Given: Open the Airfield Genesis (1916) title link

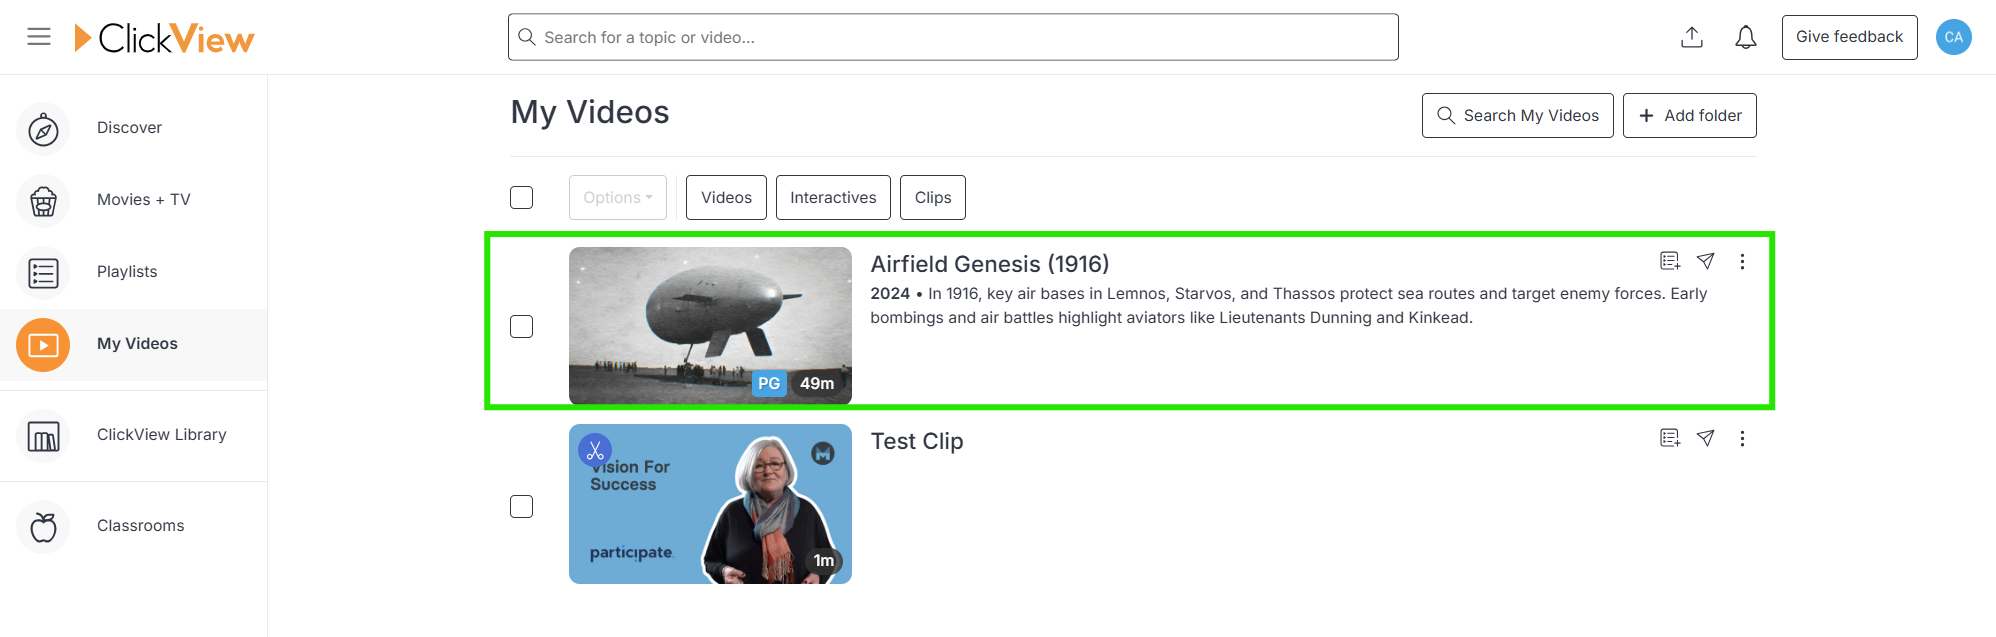Looking at the screenshot, I should pos(990,264).
